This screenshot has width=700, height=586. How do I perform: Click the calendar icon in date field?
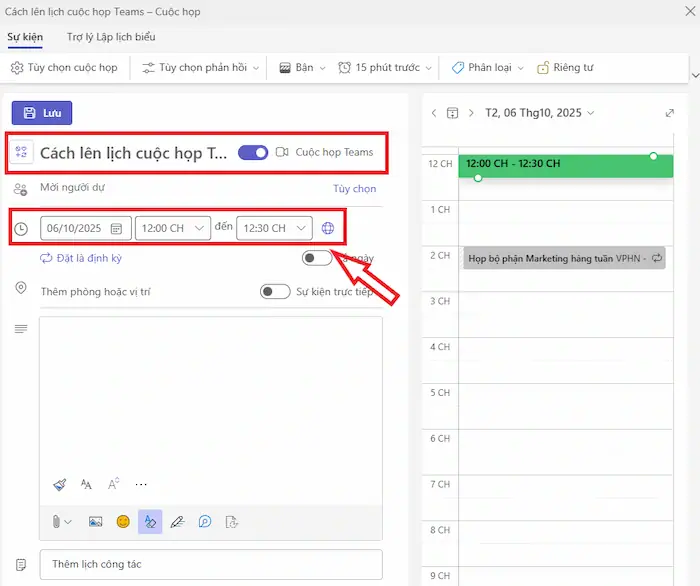(x=116, y=228)
